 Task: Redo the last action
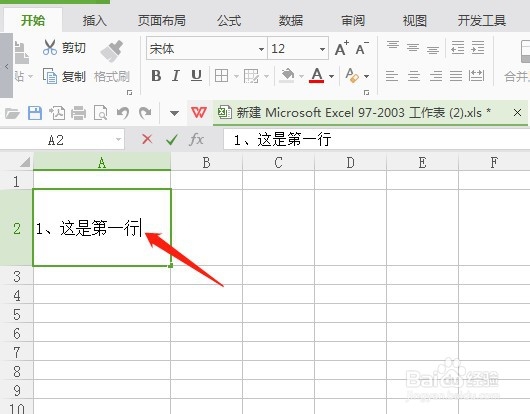(x=145, y=113)
